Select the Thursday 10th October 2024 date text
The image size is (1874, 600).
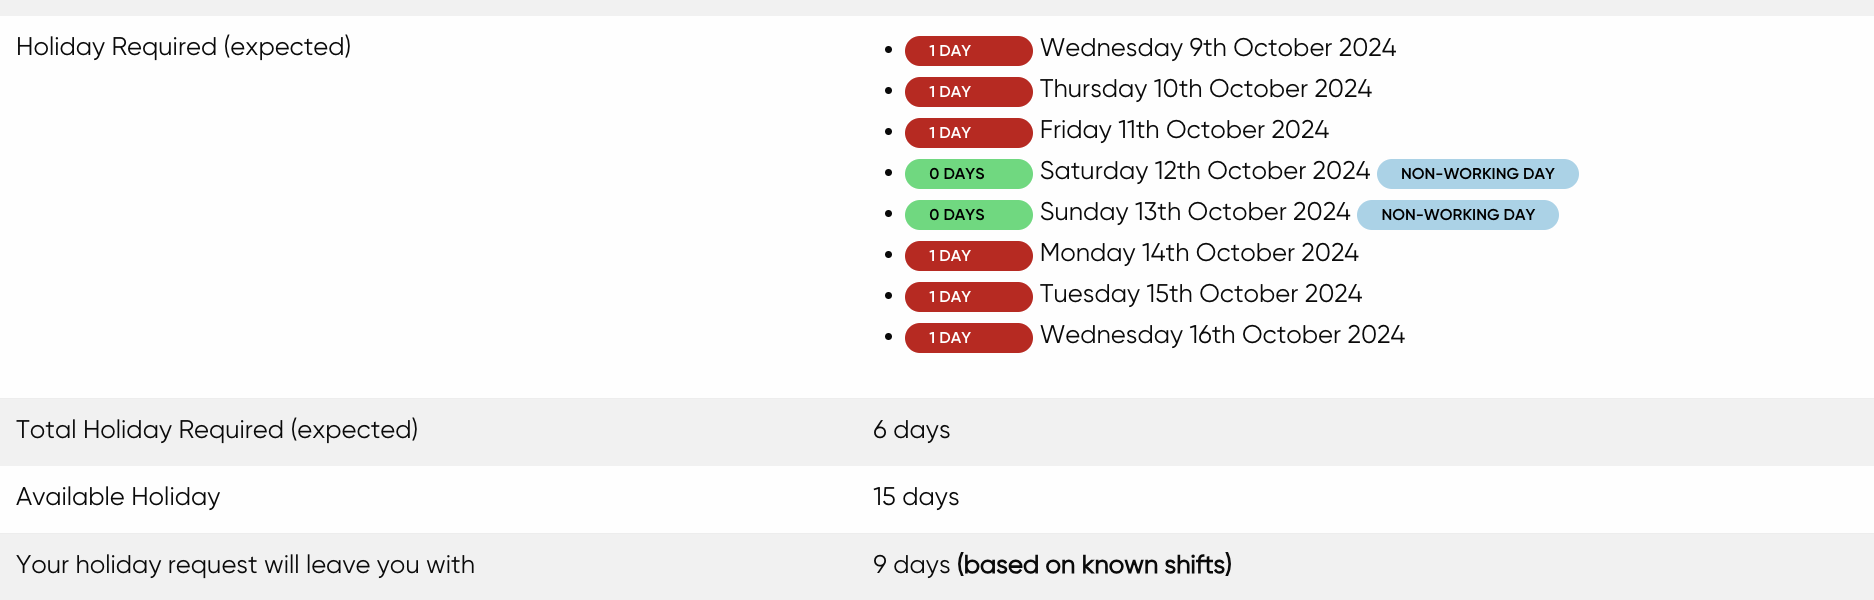[x=1205, y=89]
